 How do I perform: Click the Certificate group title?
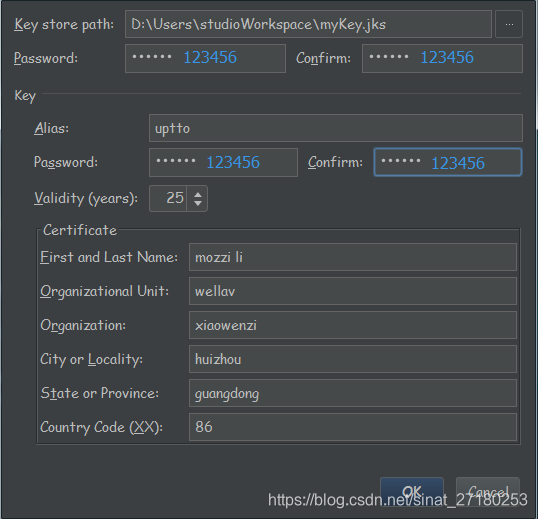(80, 230)
